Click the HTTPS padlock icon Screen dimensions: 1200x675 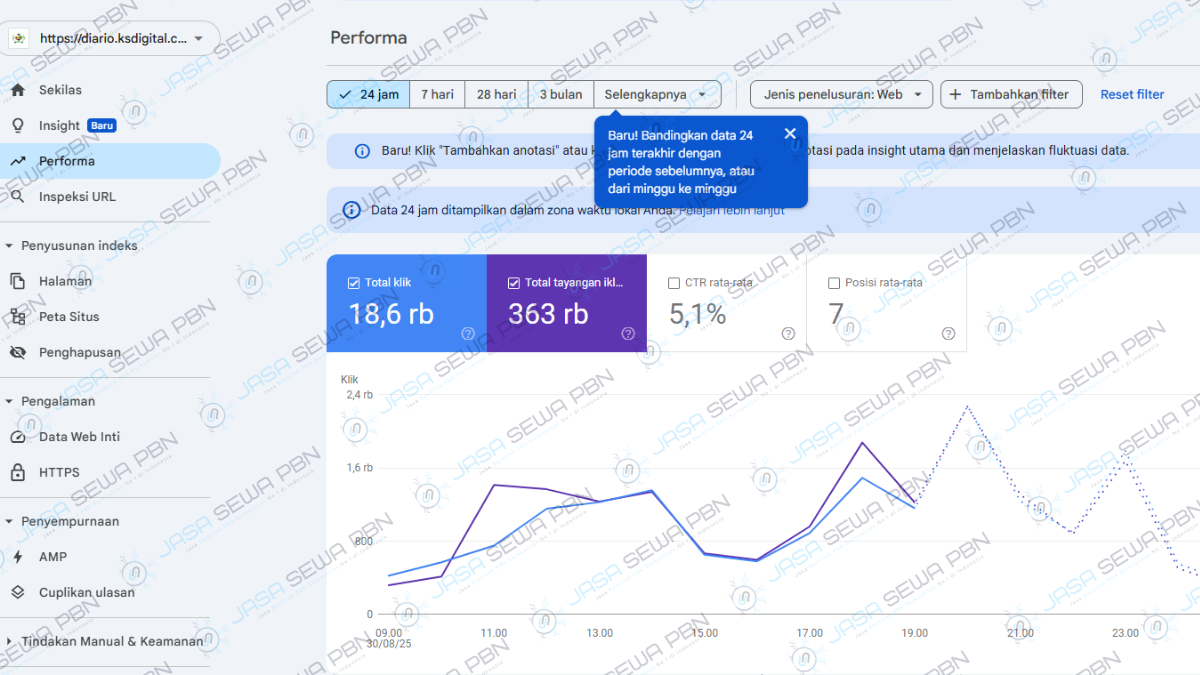tap(18, 473)
